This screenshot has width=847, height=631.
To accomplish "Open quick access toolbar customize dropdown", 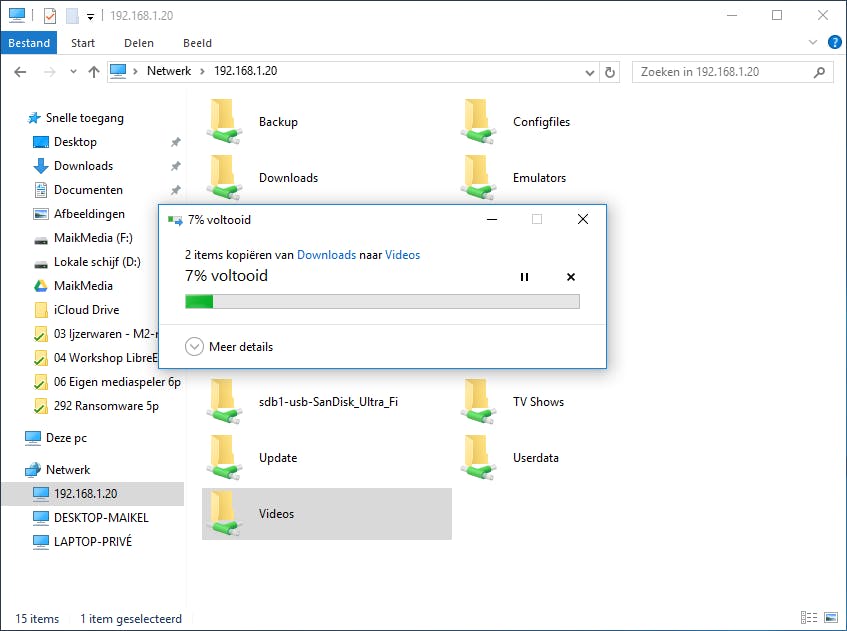I will click(x=90, y=17).
